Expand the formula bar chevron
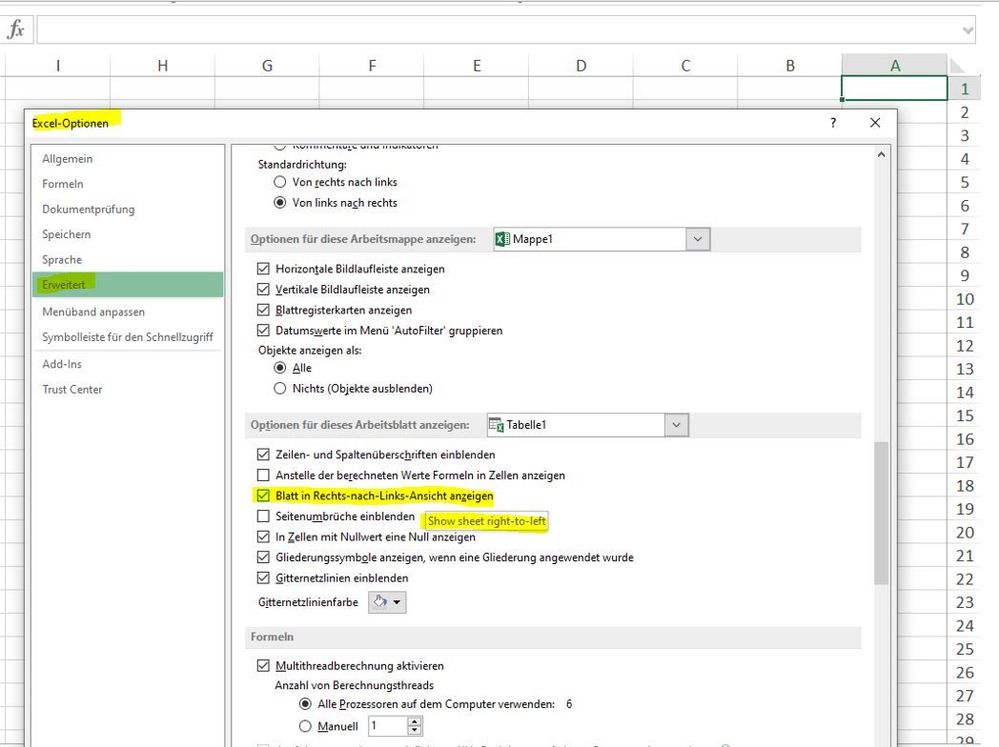This screenshot has width=999, height=747. pos(968,30)
